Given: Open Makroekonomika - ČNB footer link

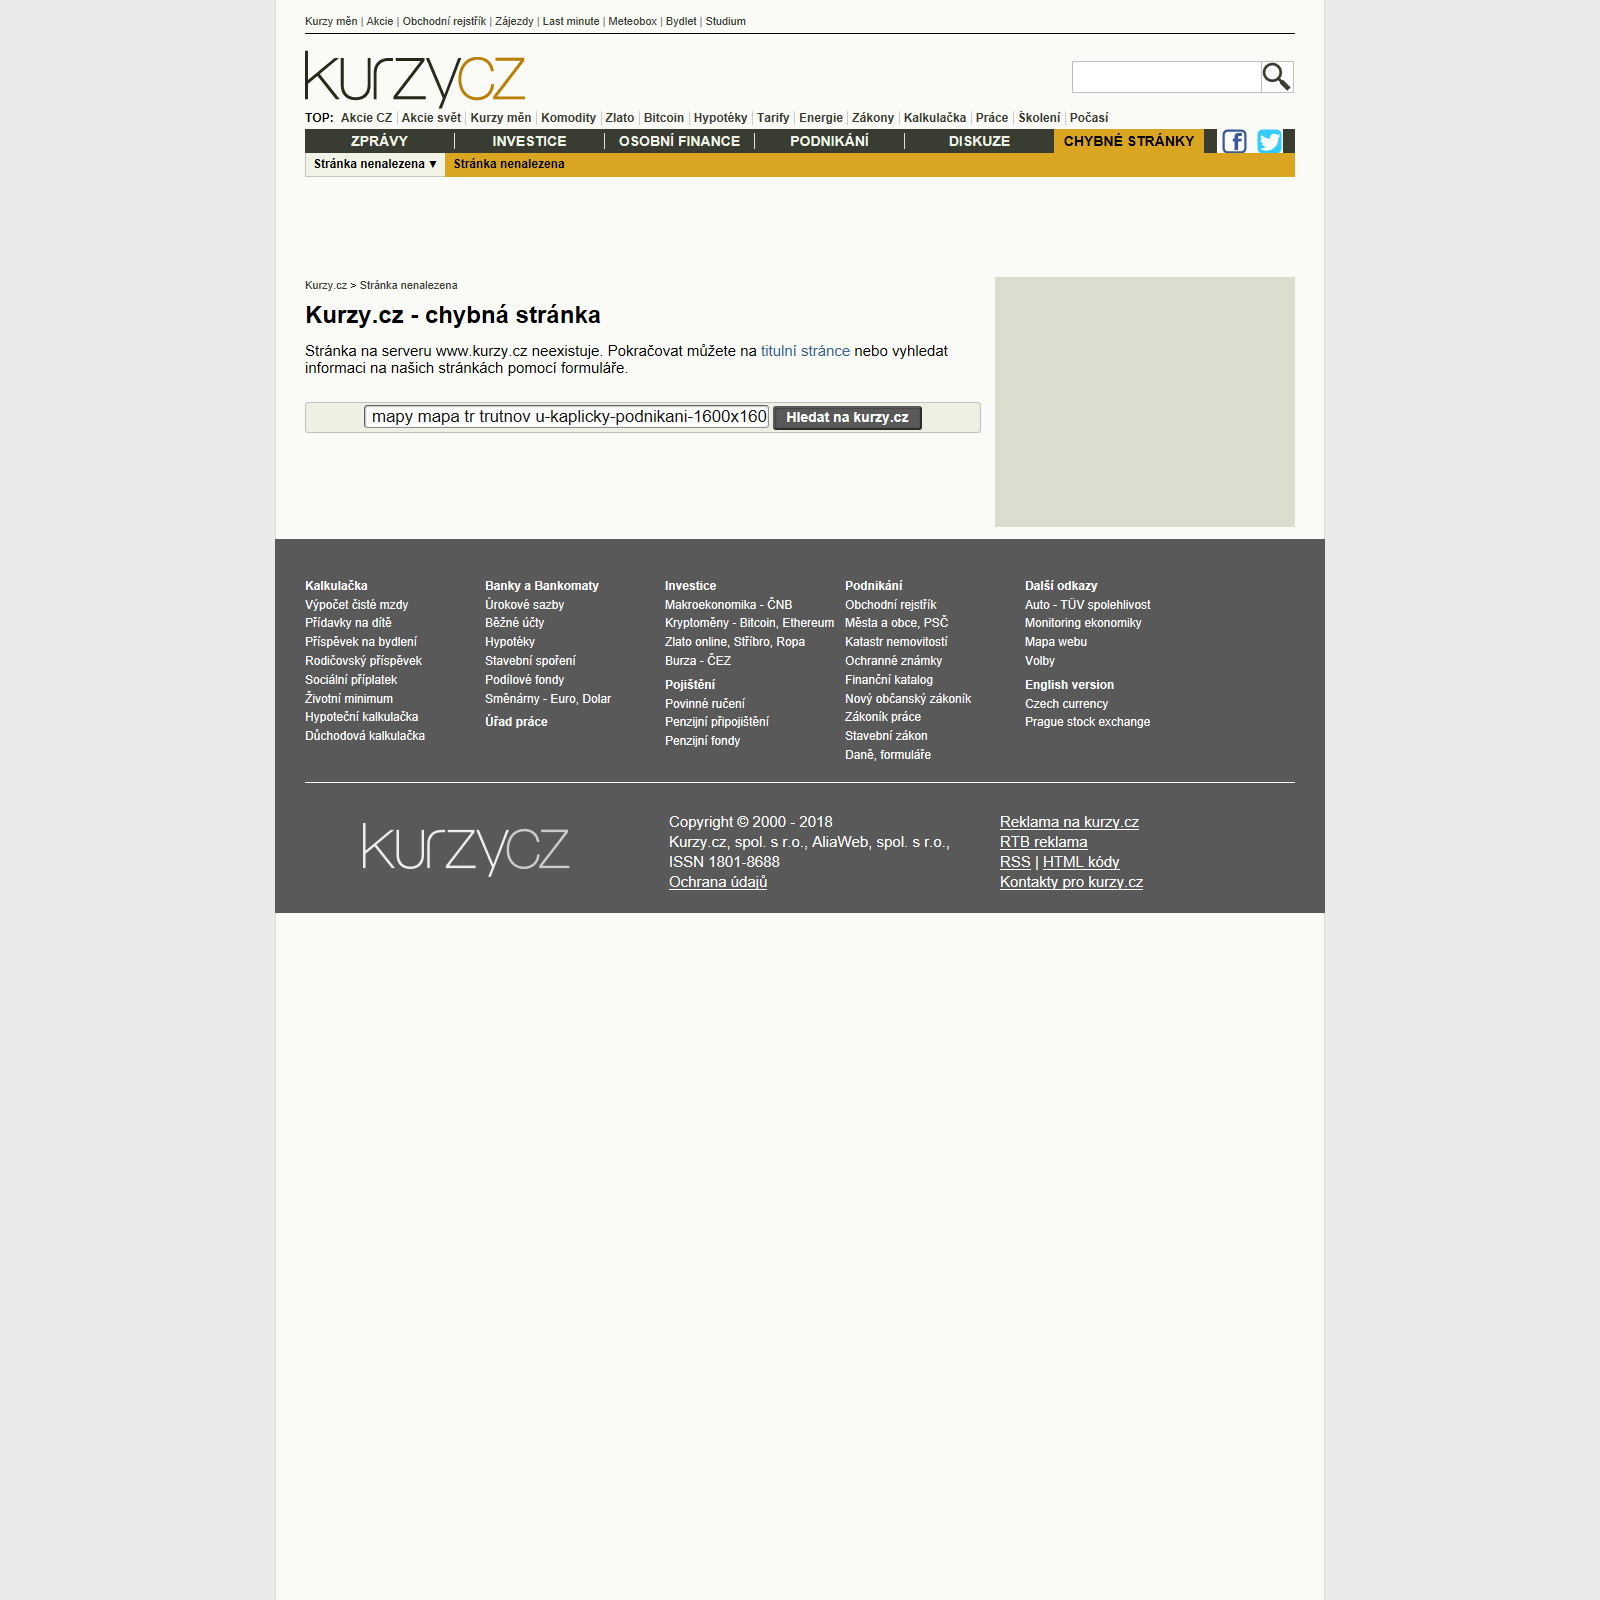Looking at the screenshot, I should point(728,605).
